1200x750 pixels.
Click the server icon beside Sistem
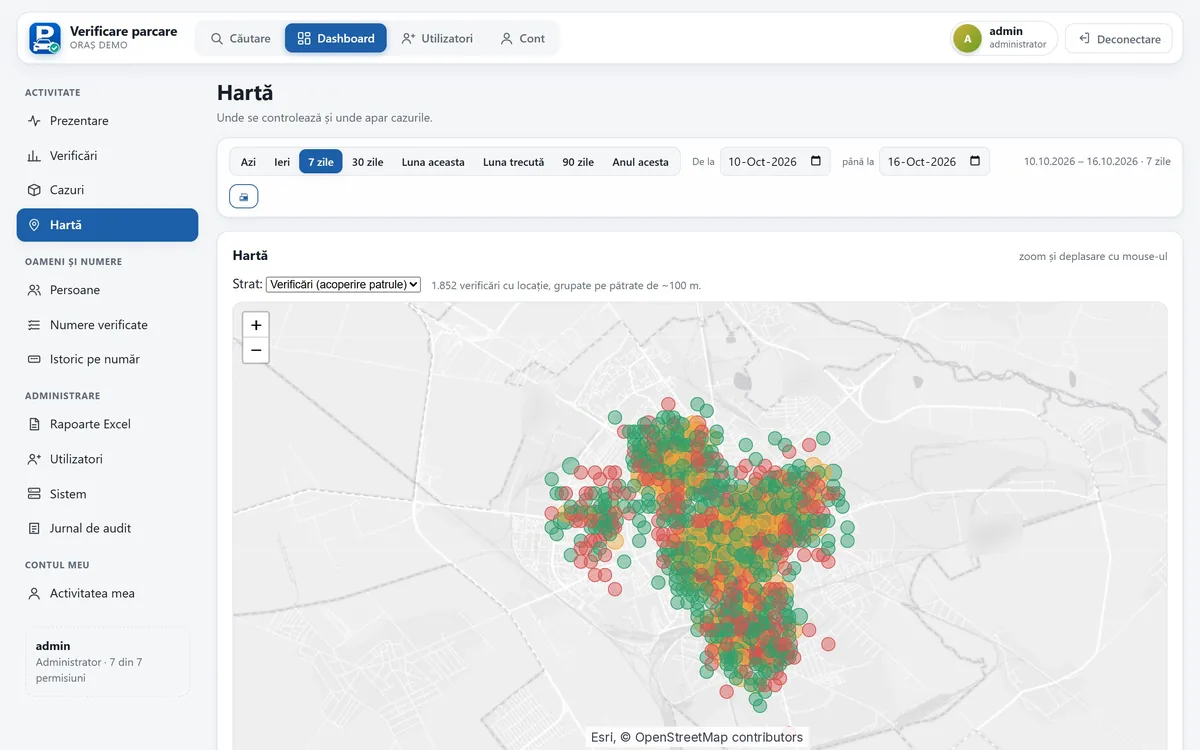pyautogui.click(x=34, y=494)
